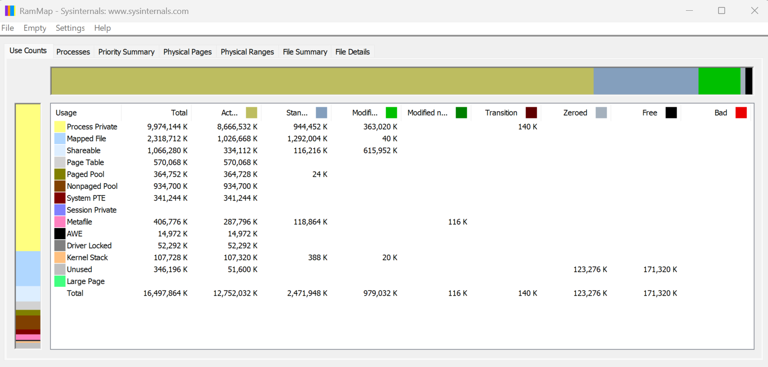768x367 pixels.
Task: Switch to the File Summary tab
Action: pyautogui.click(x=305, y=52)
